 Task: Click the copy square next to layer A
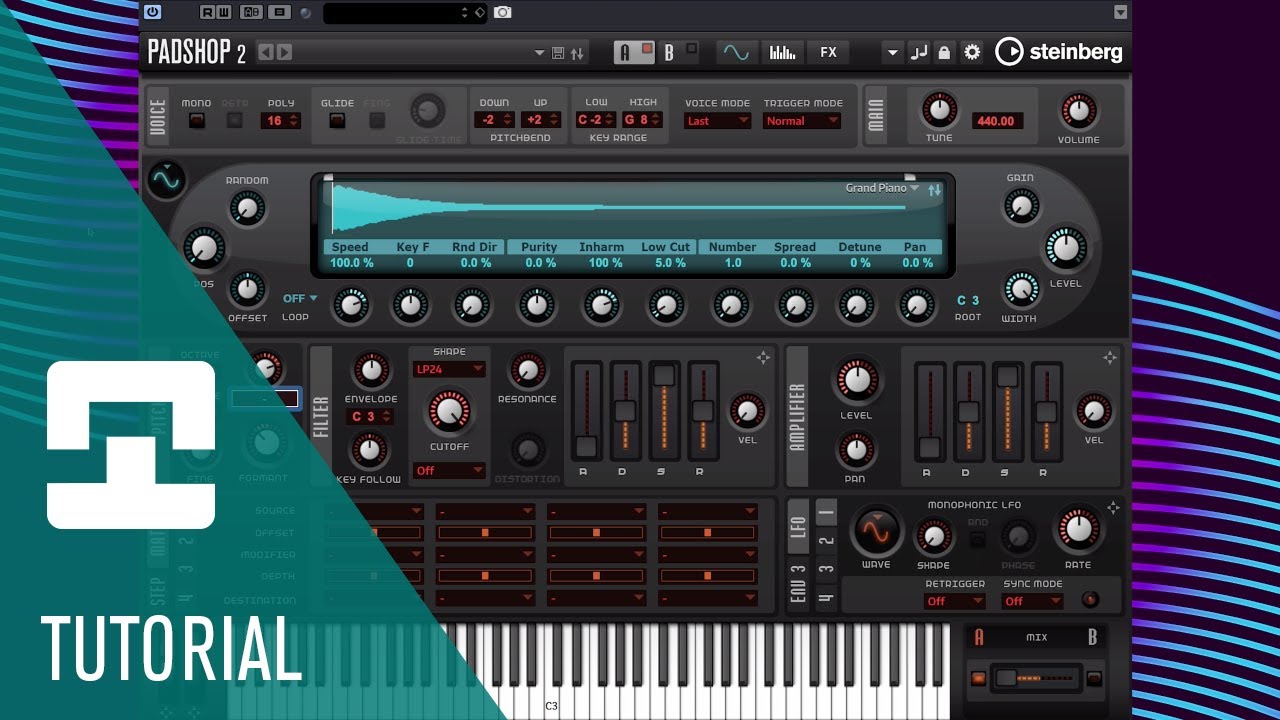tap(647, 48)
